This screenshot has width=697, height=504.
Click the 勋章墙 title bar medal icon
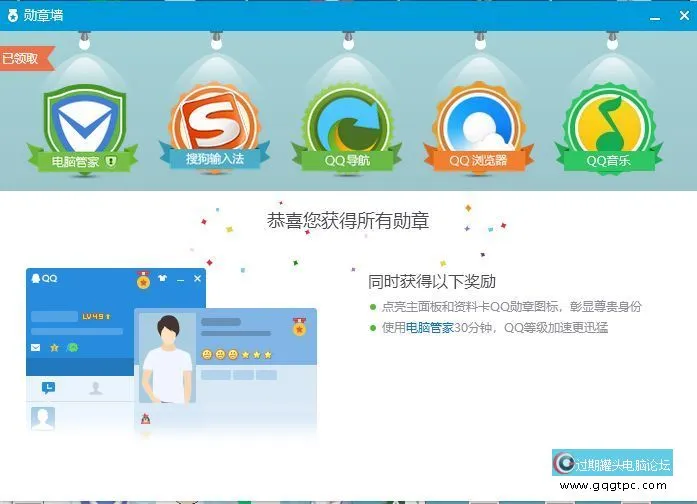point(13,16)
